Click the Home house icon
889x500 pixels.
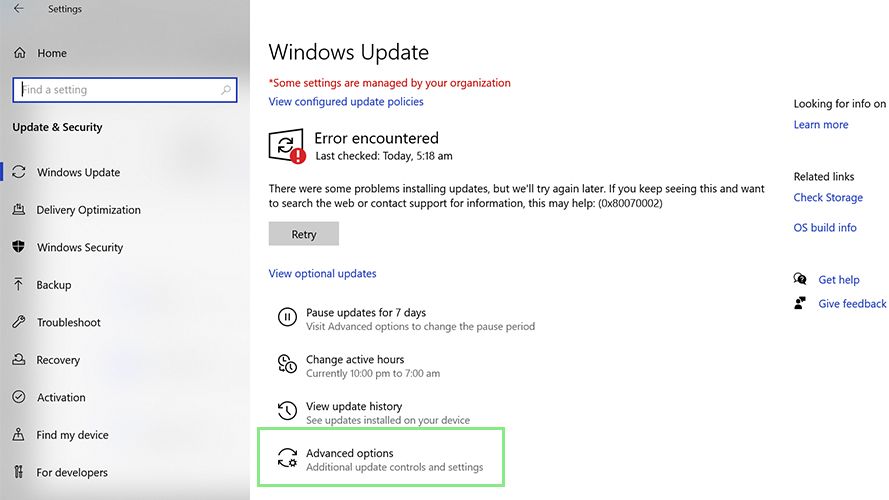coord(20,53)
